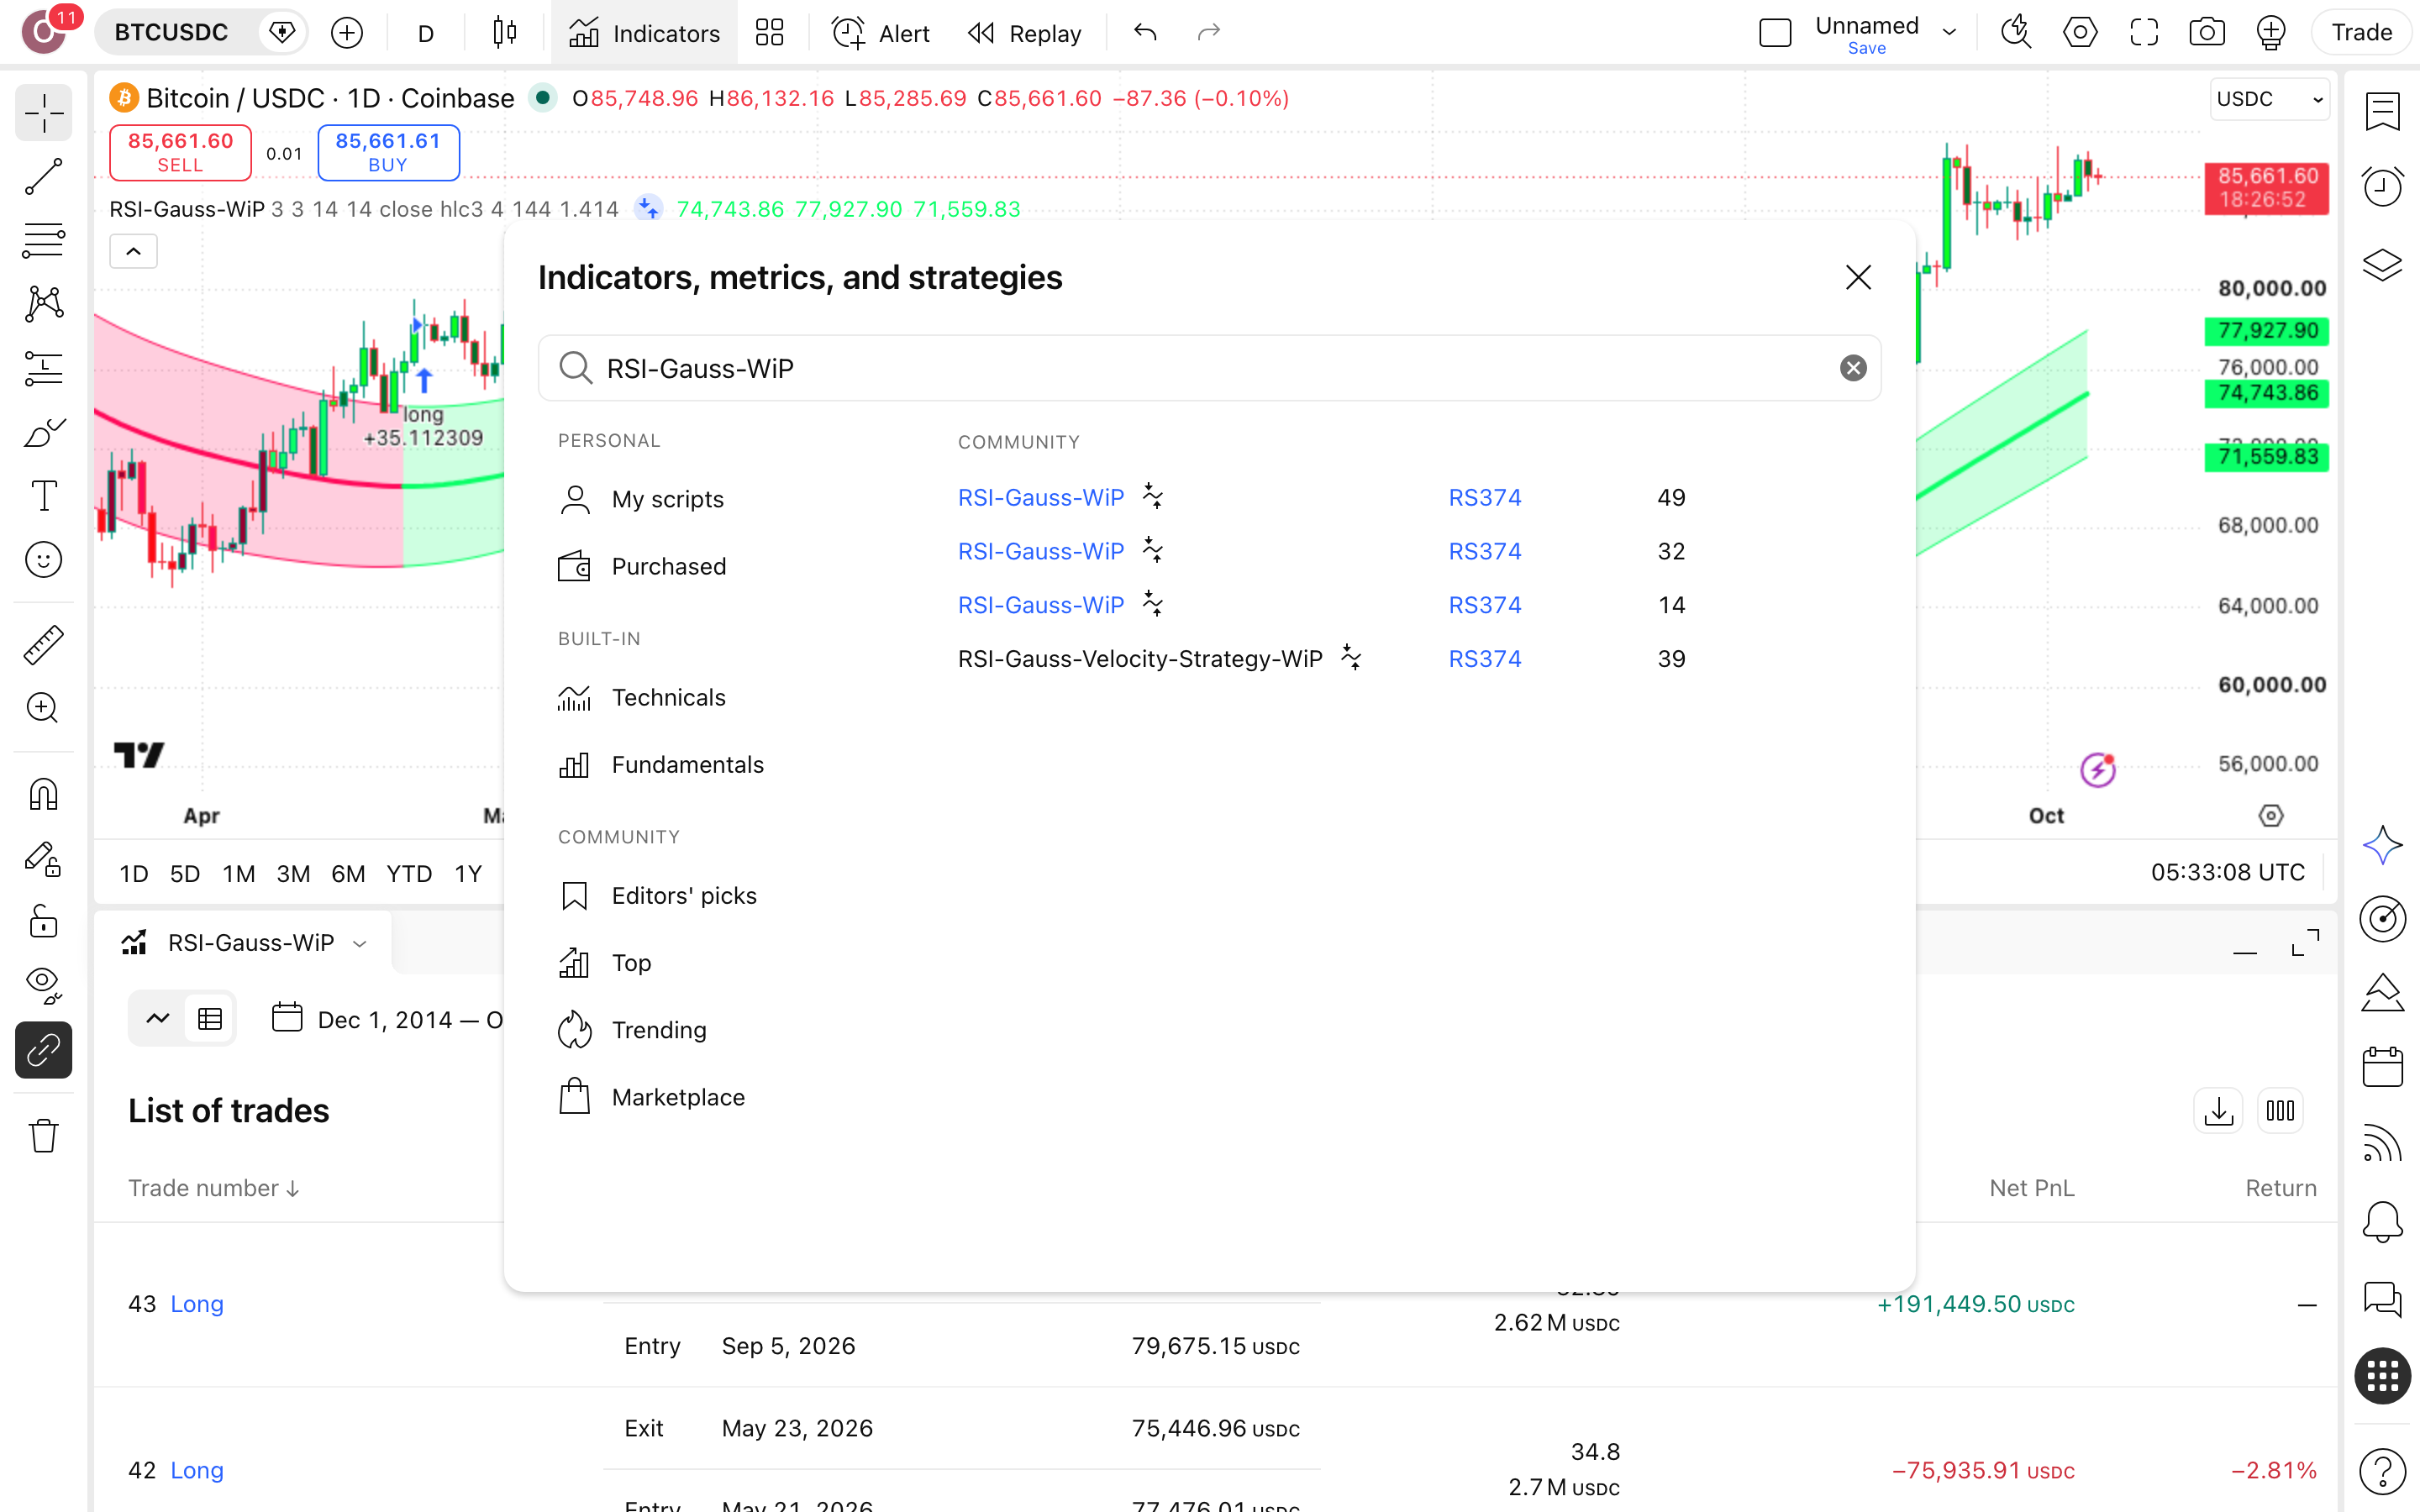Collapse the indicator legend arrow
The width and height of the screenshot is (2420, 1512).
(133, 251)
